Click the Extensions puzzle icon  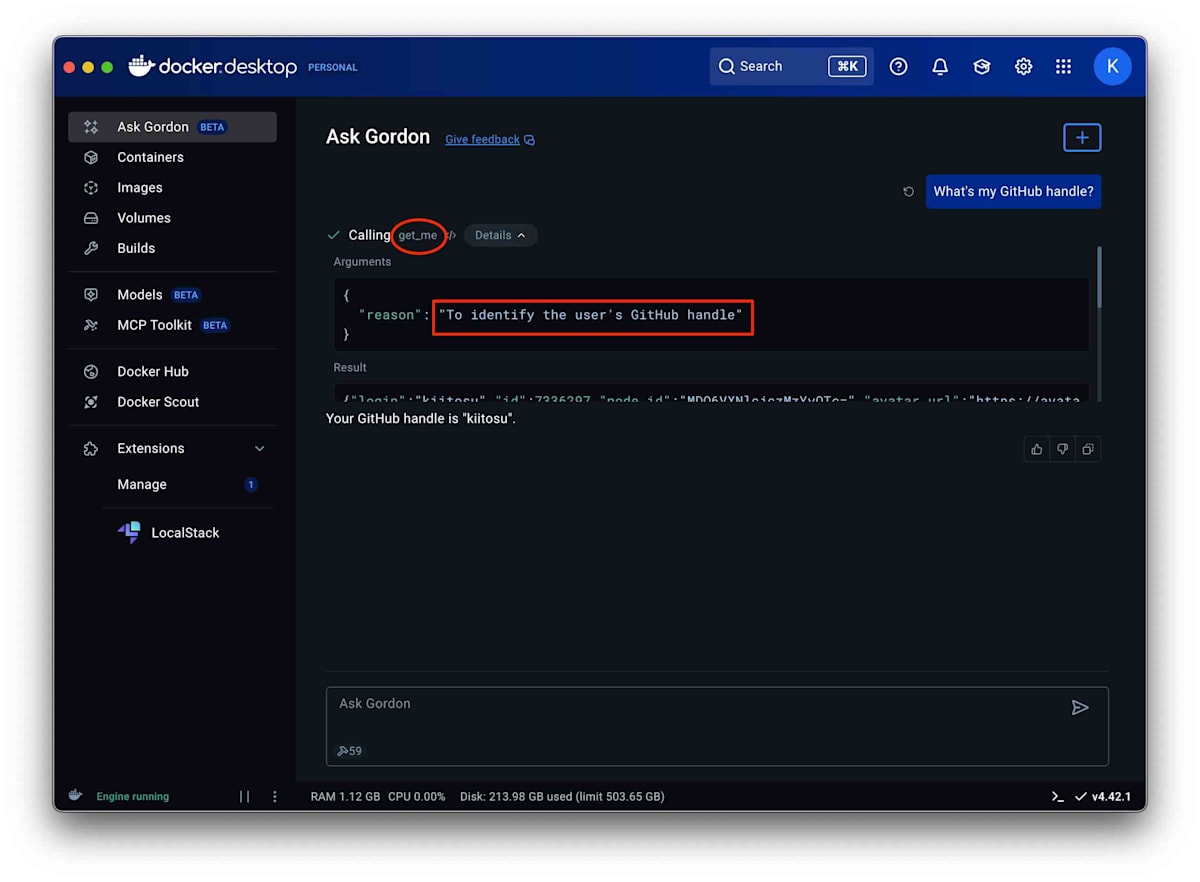[x=91, y=449]
